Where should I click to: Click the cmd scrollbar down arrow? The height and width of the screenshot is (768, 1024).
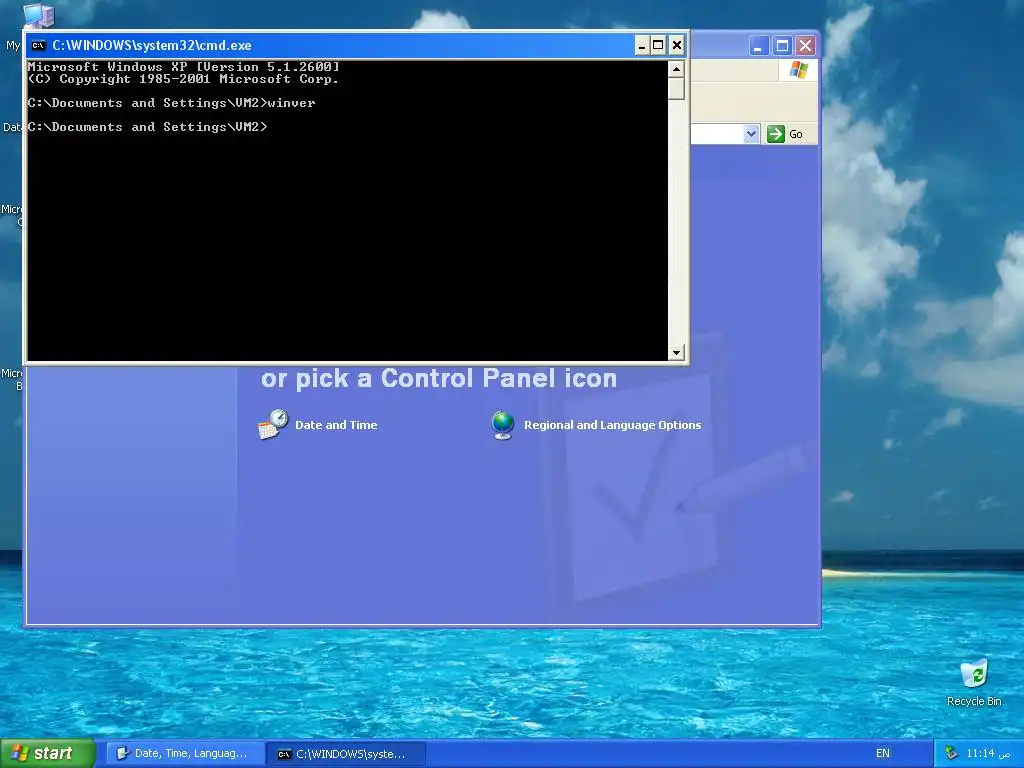676,353
